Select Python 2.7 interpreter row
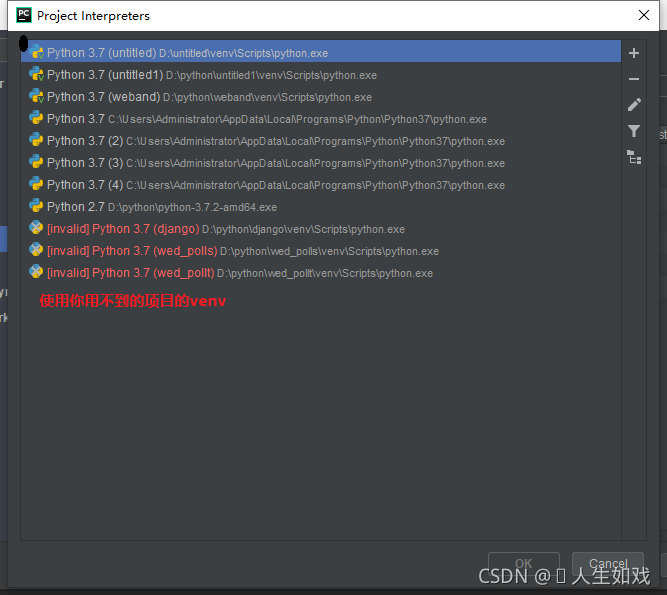The image size is (667, 595). click(321, 207)
